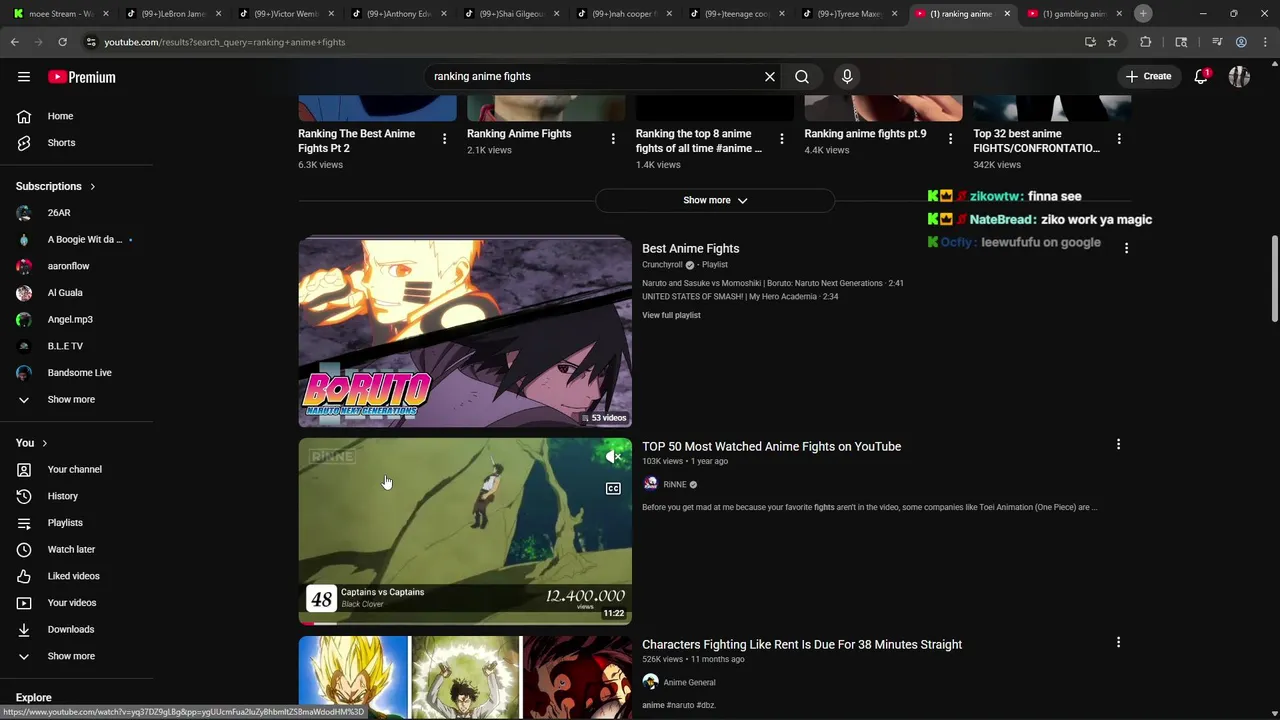Click the Create button
Viewport: 1280px width, 720px height.
pos(1148,76)
